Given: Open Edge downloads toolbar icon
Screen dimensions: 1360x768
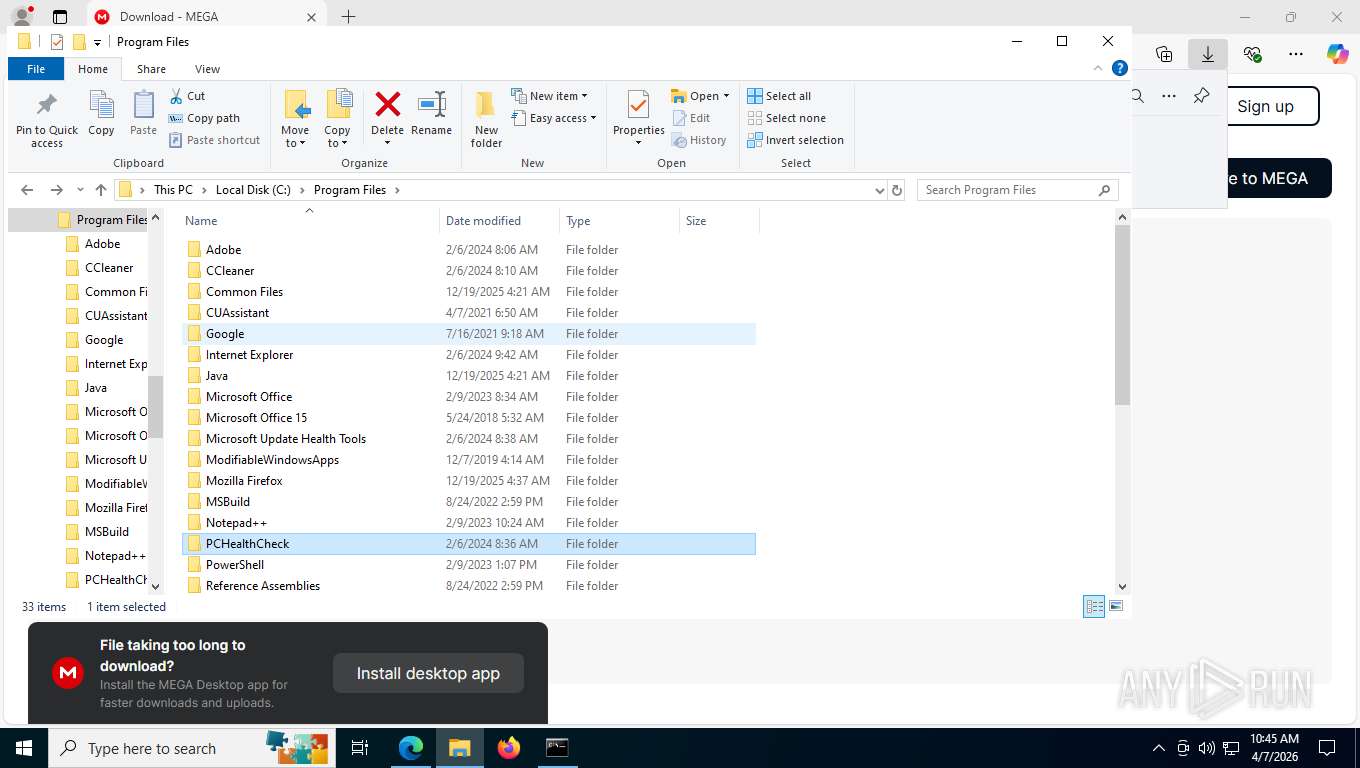Looking at the screenshot, I should [1208, 54].
